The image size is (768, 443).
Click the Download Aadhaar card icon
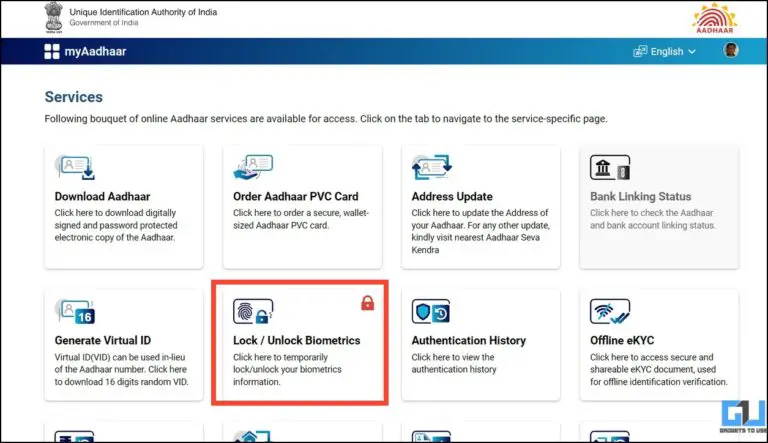pos(75,167)
